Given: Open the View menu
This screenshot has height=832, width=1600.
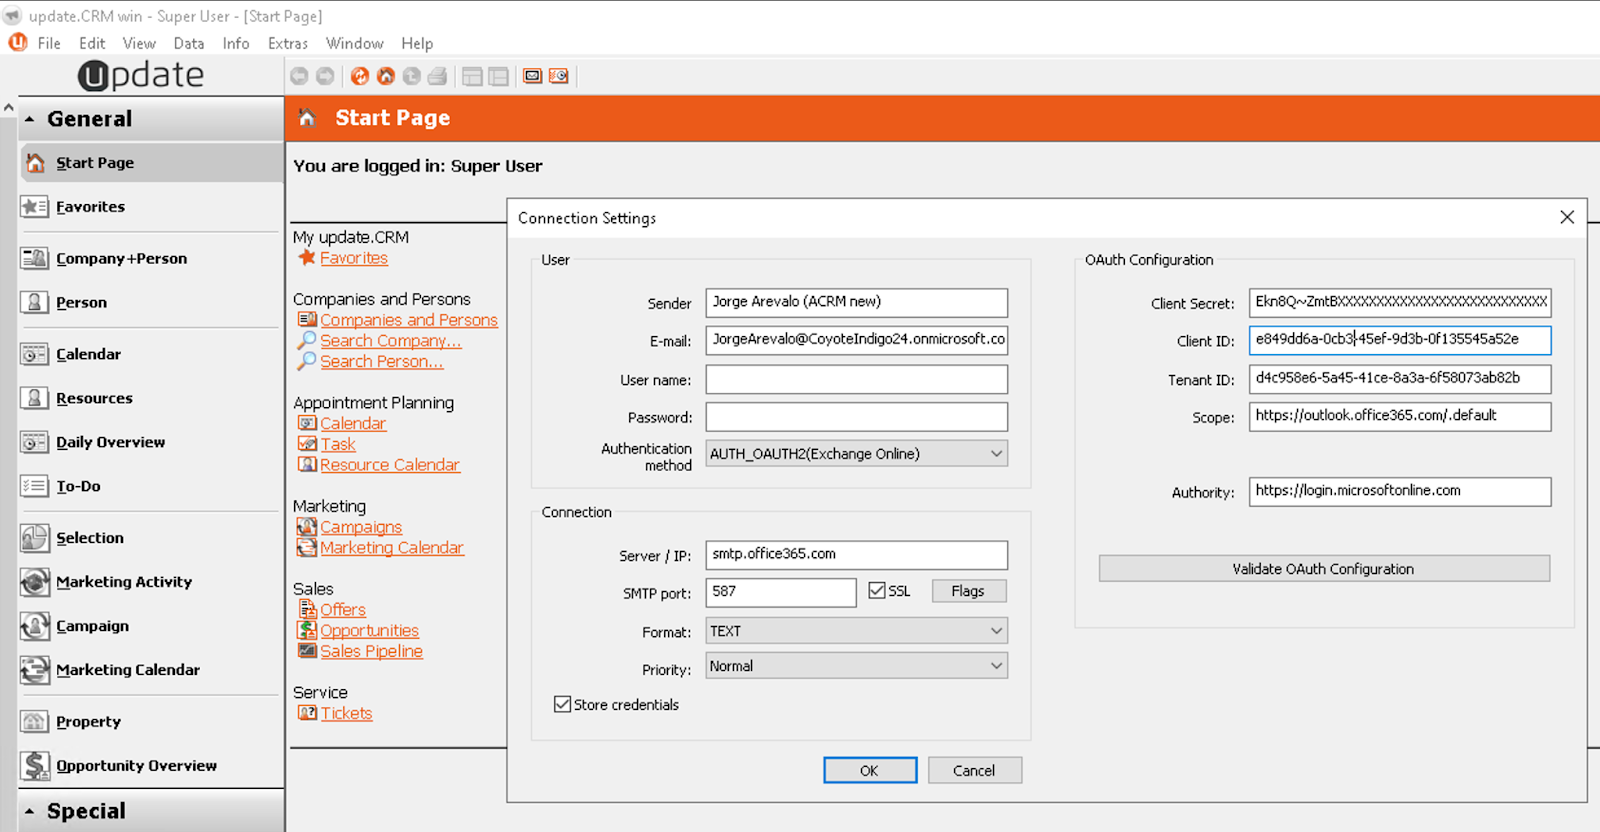Looking at the screenshot, I should coord(139,43).
